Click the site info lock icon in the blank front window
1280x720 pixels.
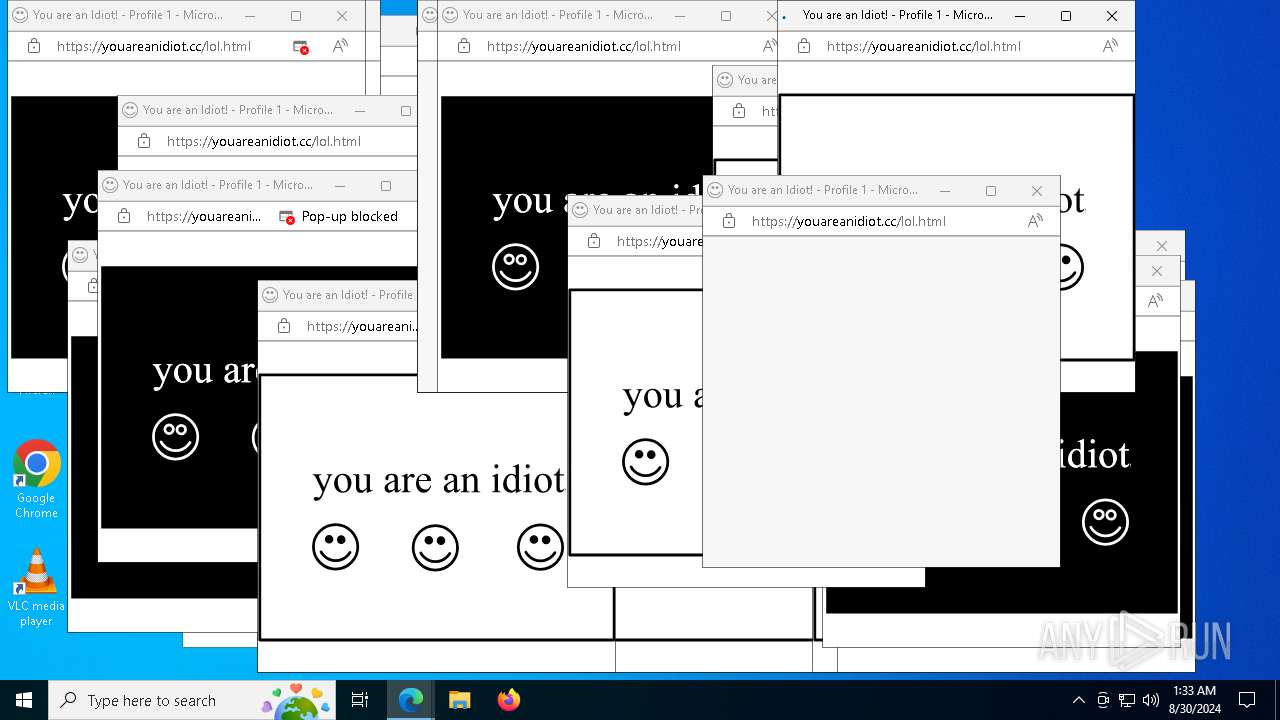pyautogui.click(x=729, y=221)
